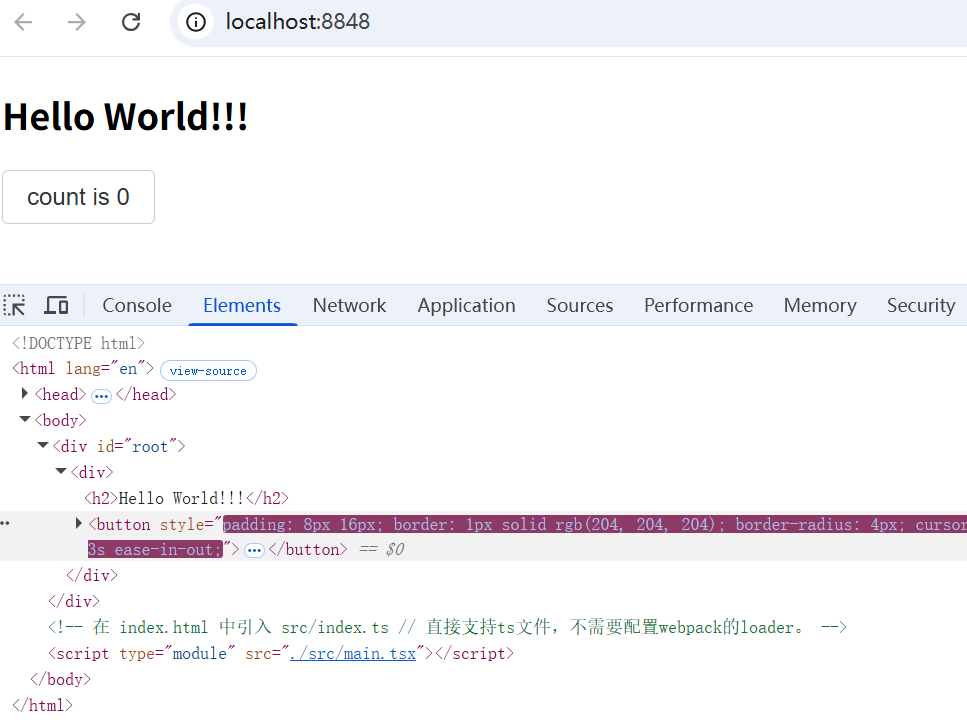Image resolution: width=967 pixels, height=720 pixels.
Task: Collapse the div id="root" node
Action: point(43,445)
